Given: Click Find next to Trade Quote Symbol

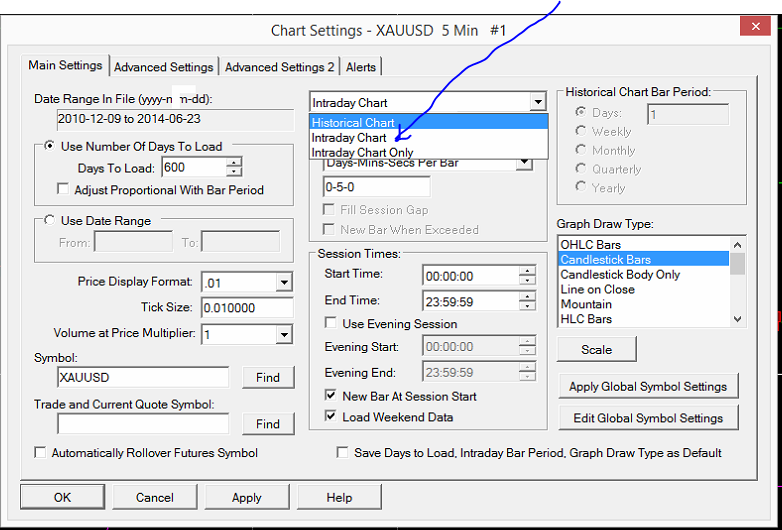Looking at the screenshot, I should [268, 424].
